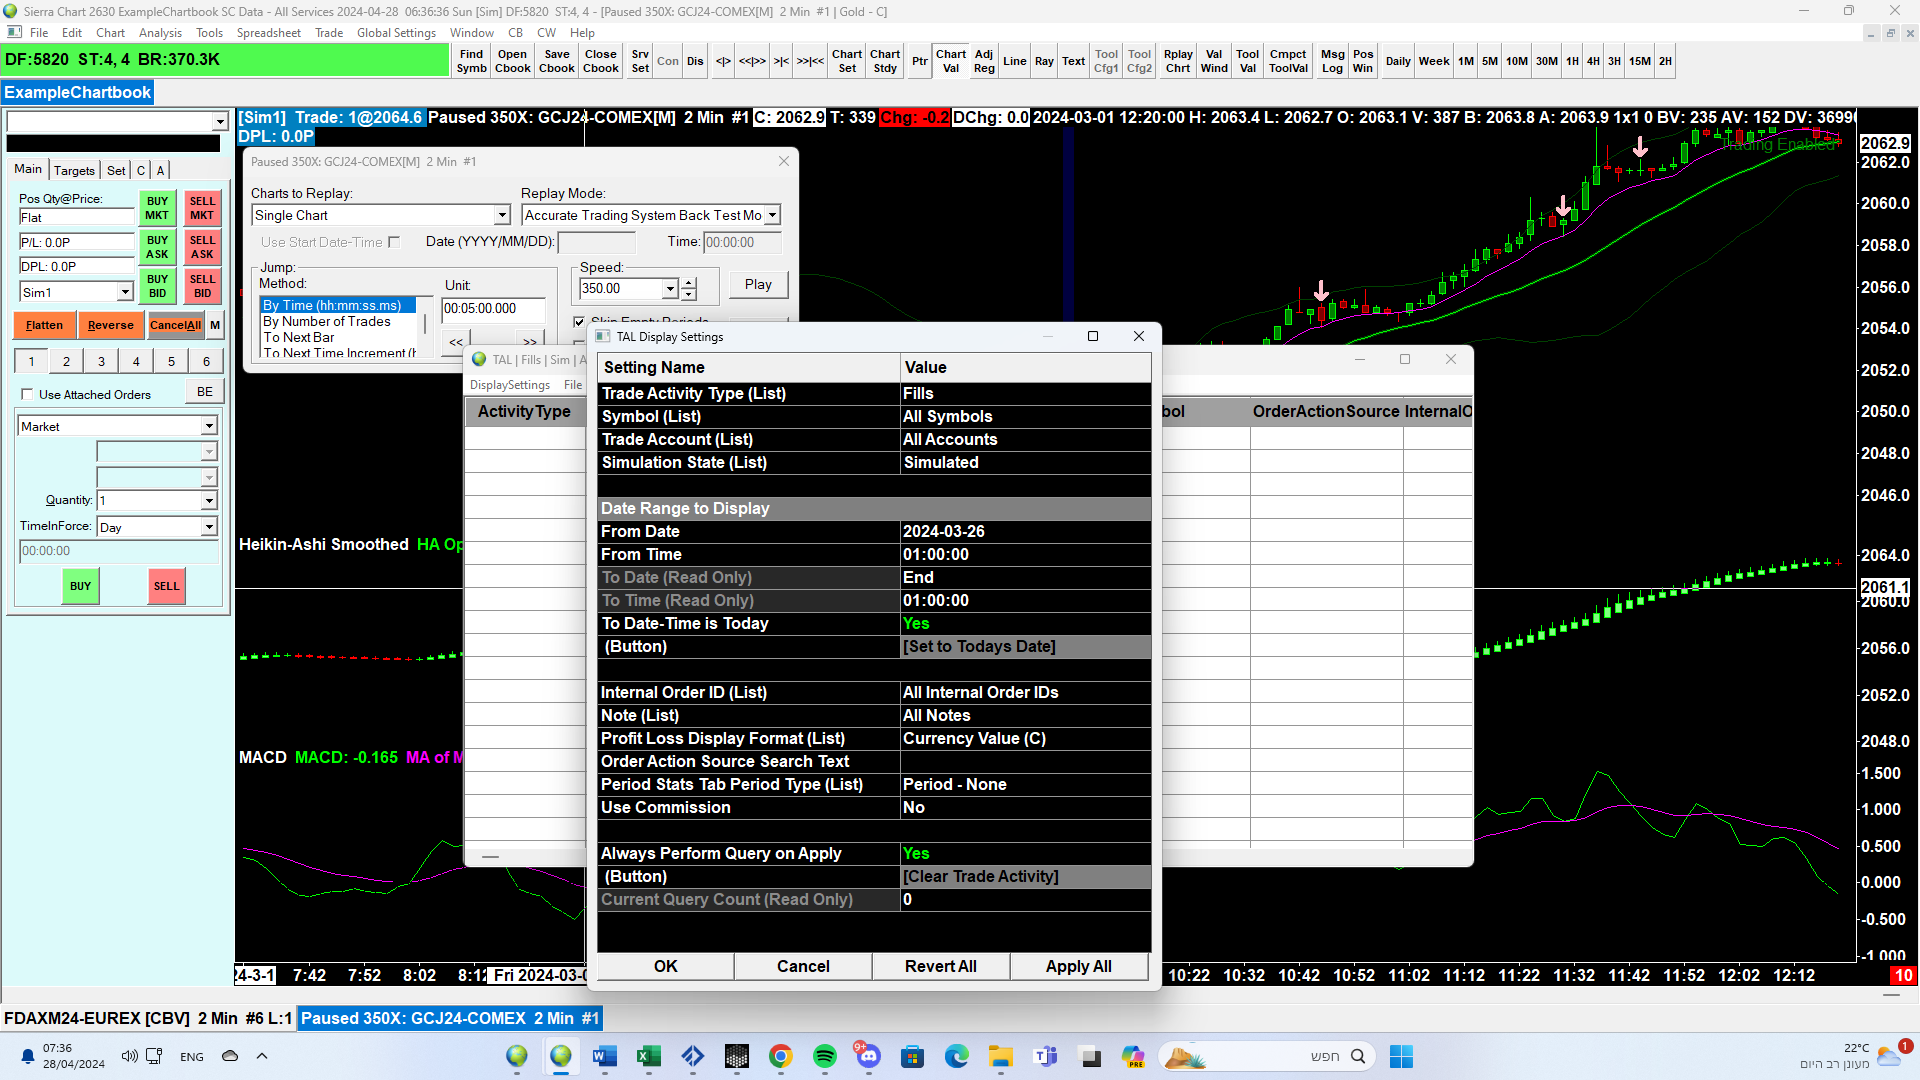Select the Text drawing tool
This screenshot has width=1920, height=1080.
click(x=1073, y=61)
